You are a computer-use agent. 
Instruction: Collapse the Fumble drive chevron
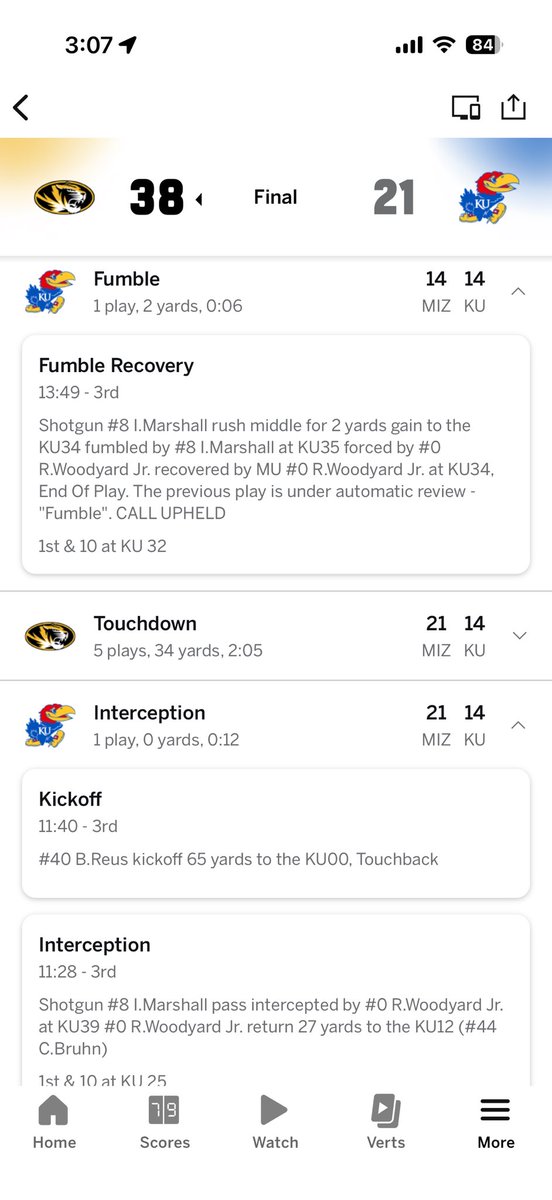coord(518,291)
